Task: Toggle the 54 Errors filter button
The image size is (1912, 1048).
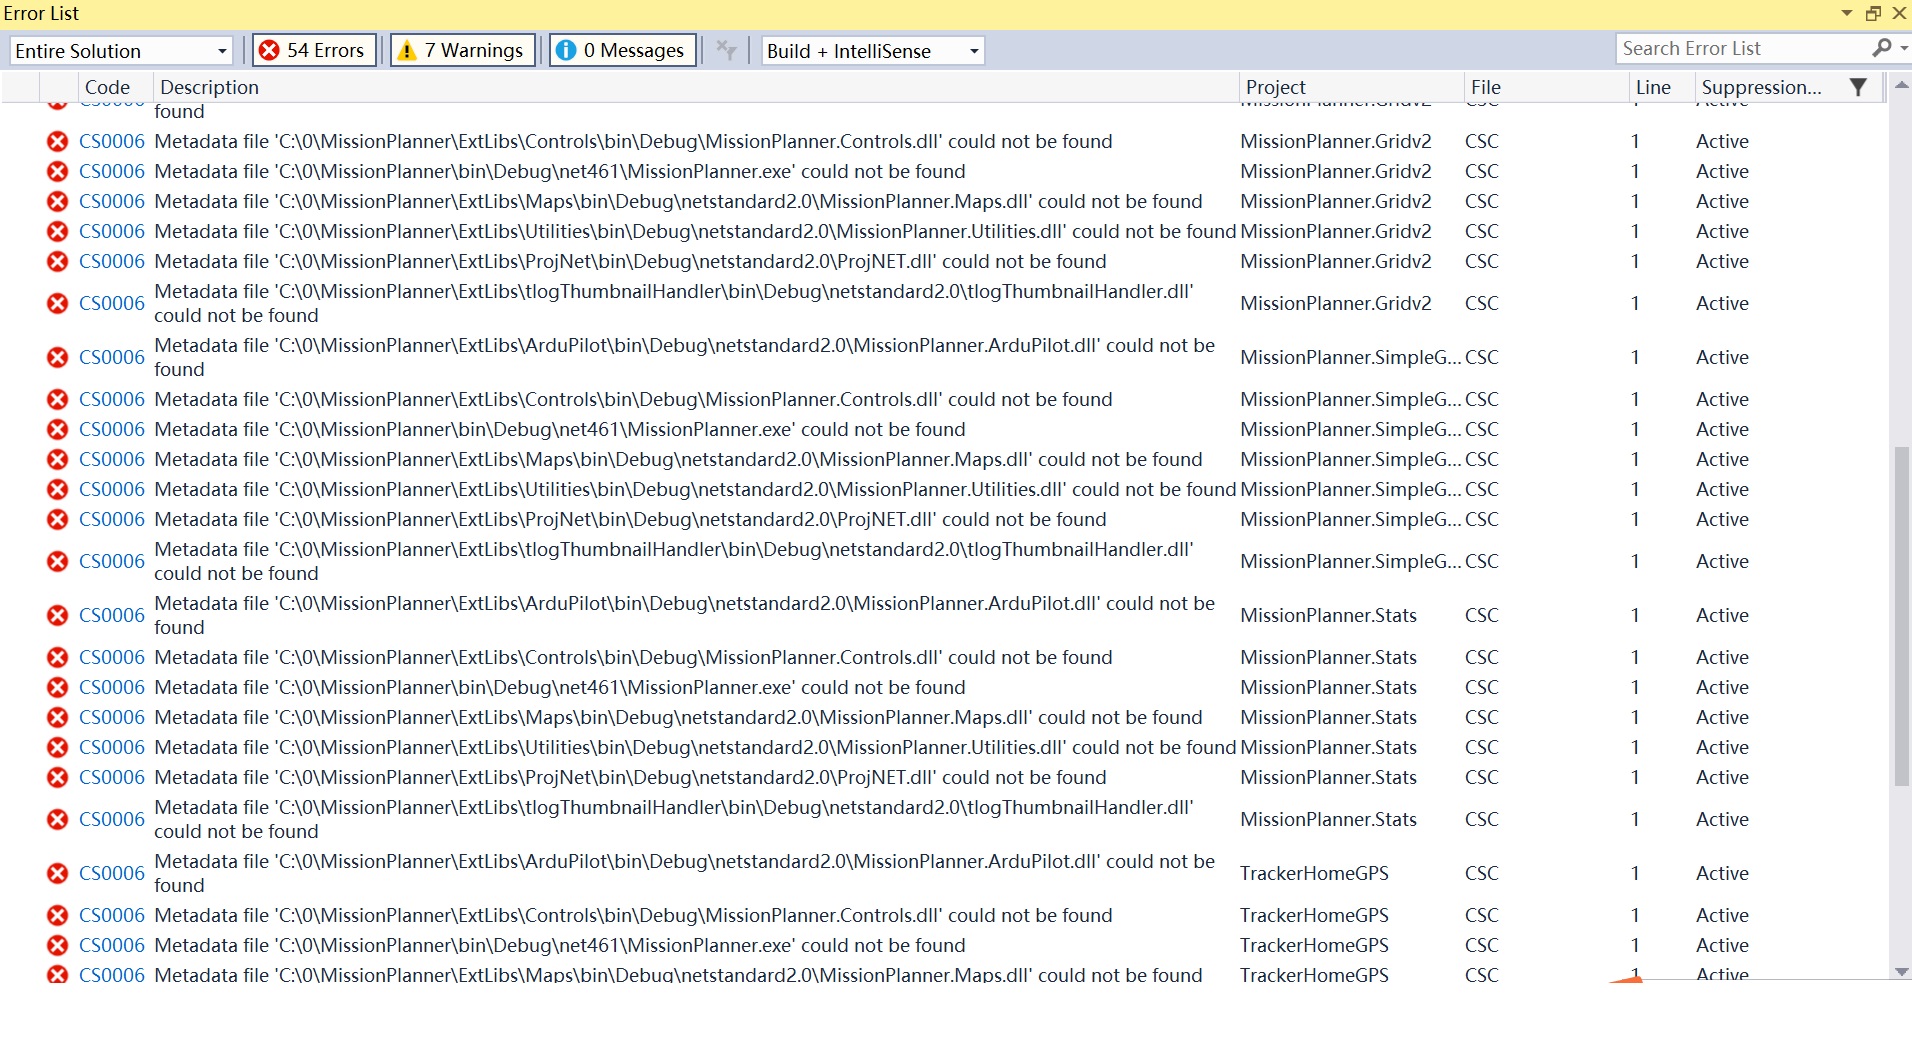Action: (x=314, y=50)
